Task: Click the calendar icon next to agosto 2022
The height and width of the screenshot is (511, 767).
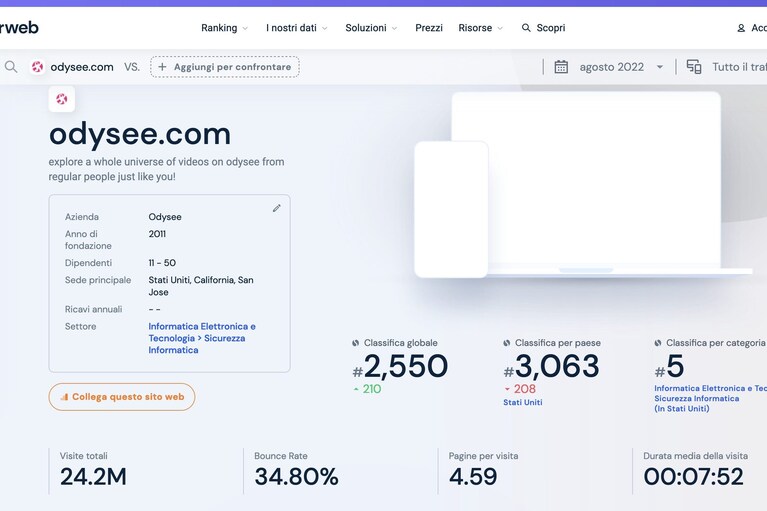Action: tap(561, 67)
